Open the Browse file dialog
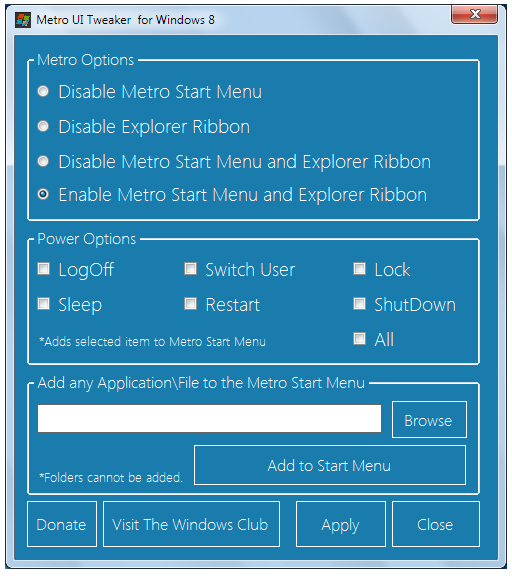 tap(429, 420)
